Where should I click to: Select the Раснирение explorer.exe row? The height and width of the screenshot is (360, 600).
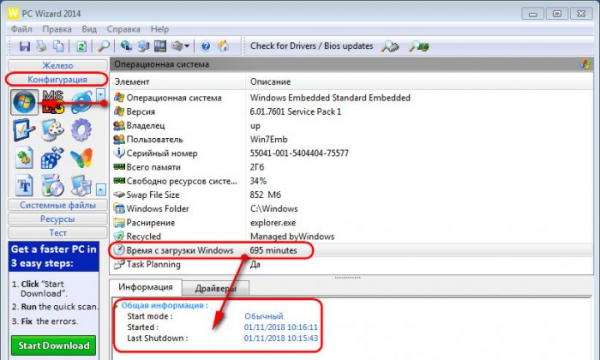tap(351, 223)
